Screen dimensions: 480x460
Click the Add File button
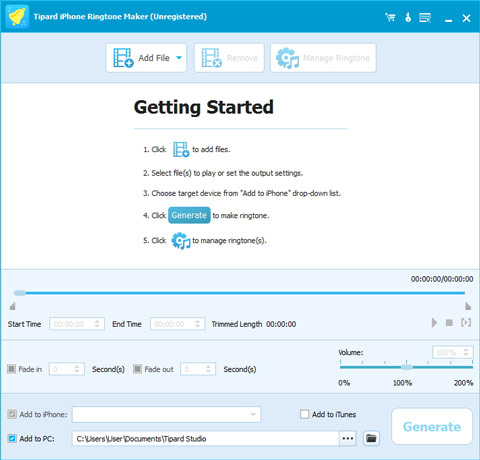(146, 58)
